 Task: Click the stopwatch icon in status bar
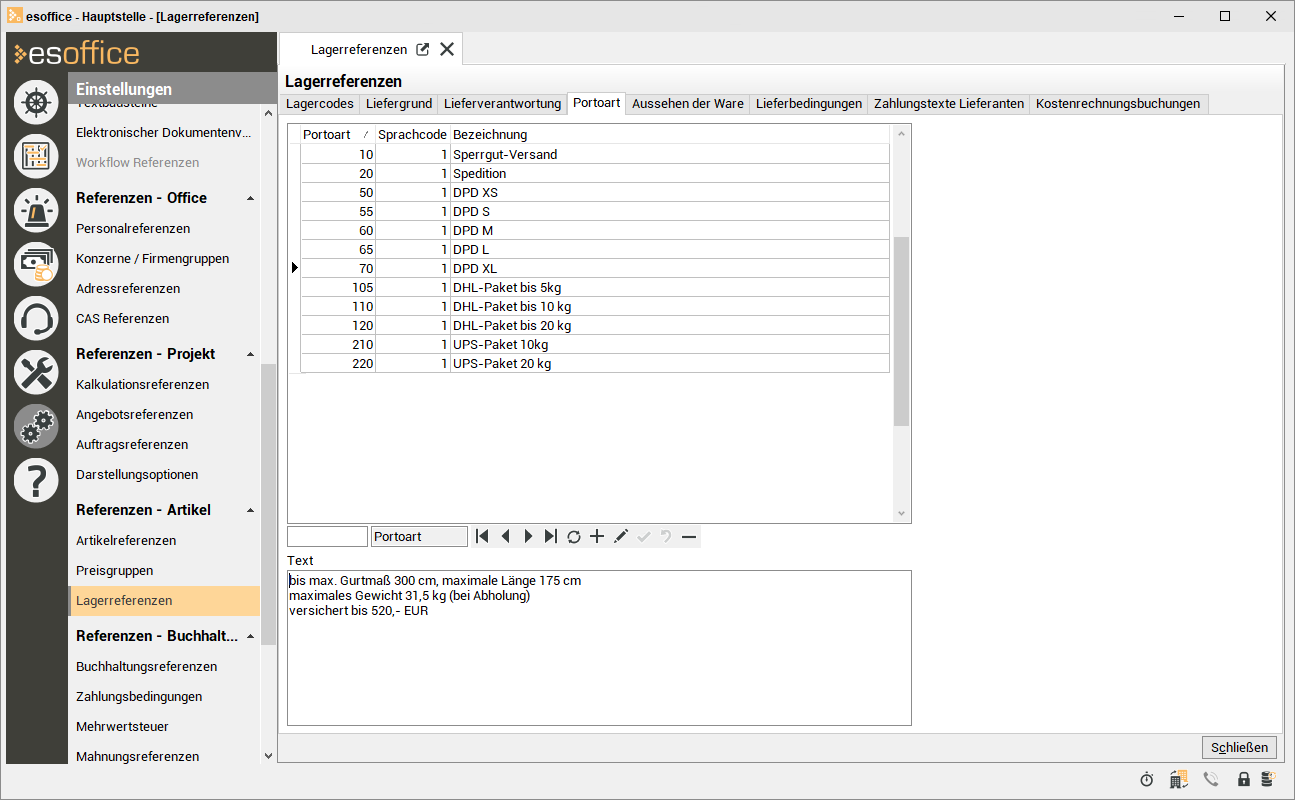tap(1147, 779)
